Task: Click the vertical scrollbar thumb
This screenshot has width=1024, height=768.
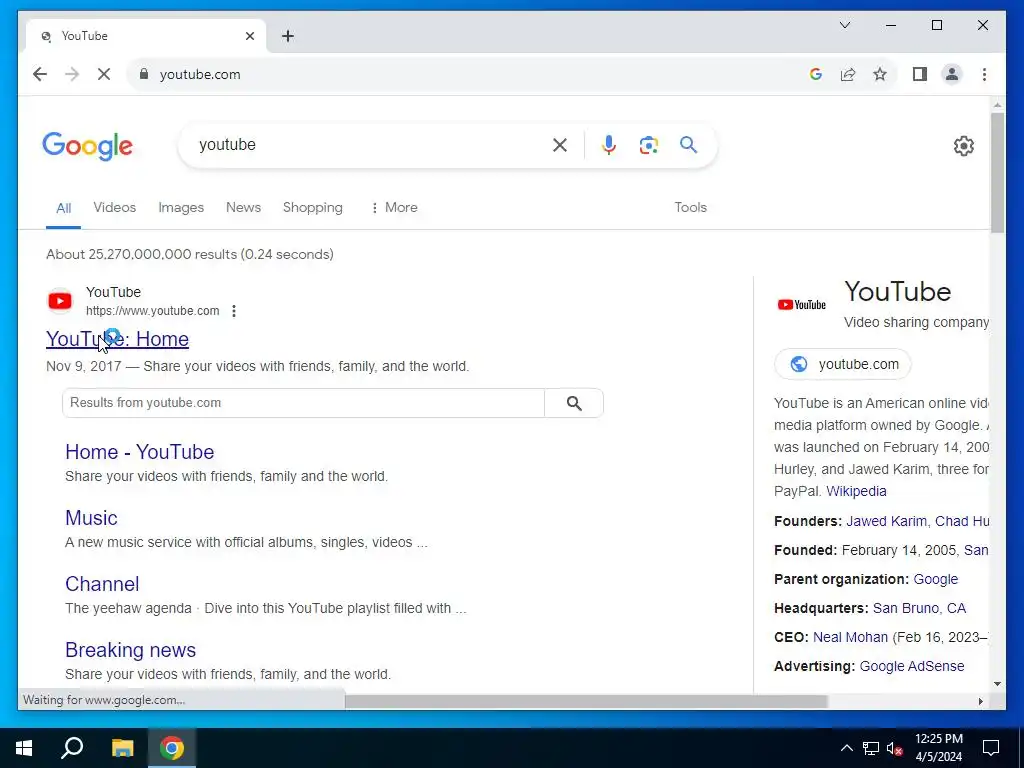Action: pyautogui.click(x=997, y=172)
